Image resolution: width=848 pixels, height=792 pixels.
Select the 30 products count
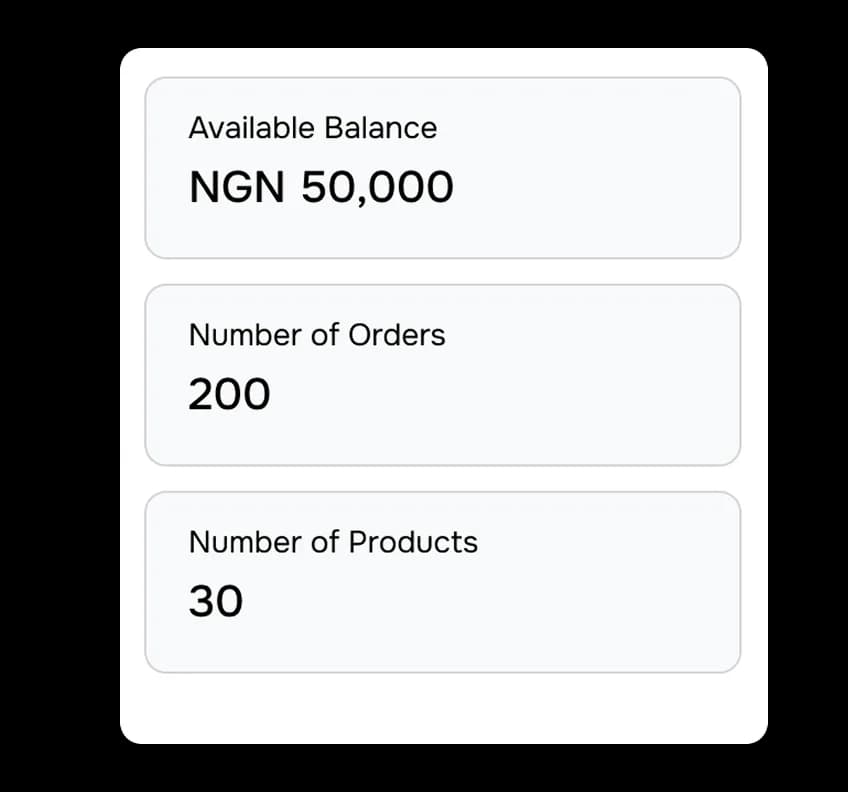click(x=217, y=601)
